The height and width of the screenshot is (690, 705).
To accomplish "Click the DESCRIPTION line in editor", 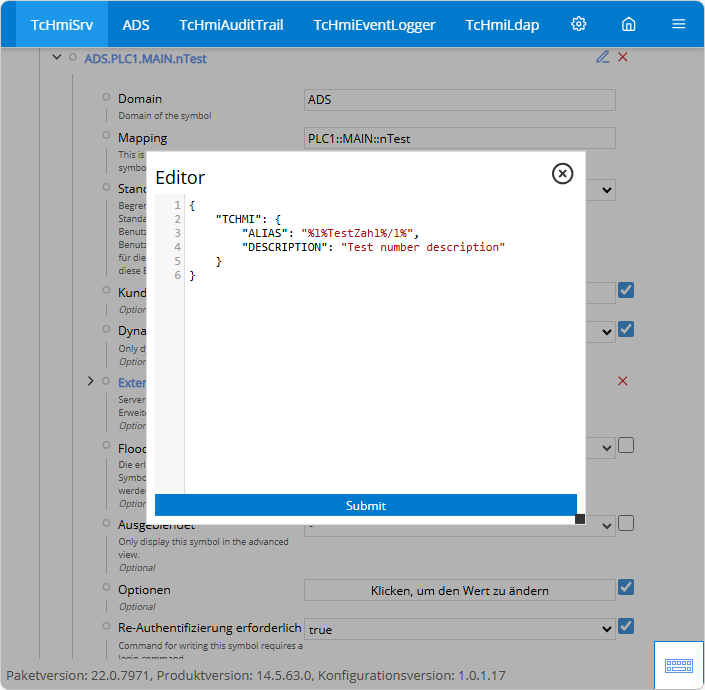I will (373, 247).
